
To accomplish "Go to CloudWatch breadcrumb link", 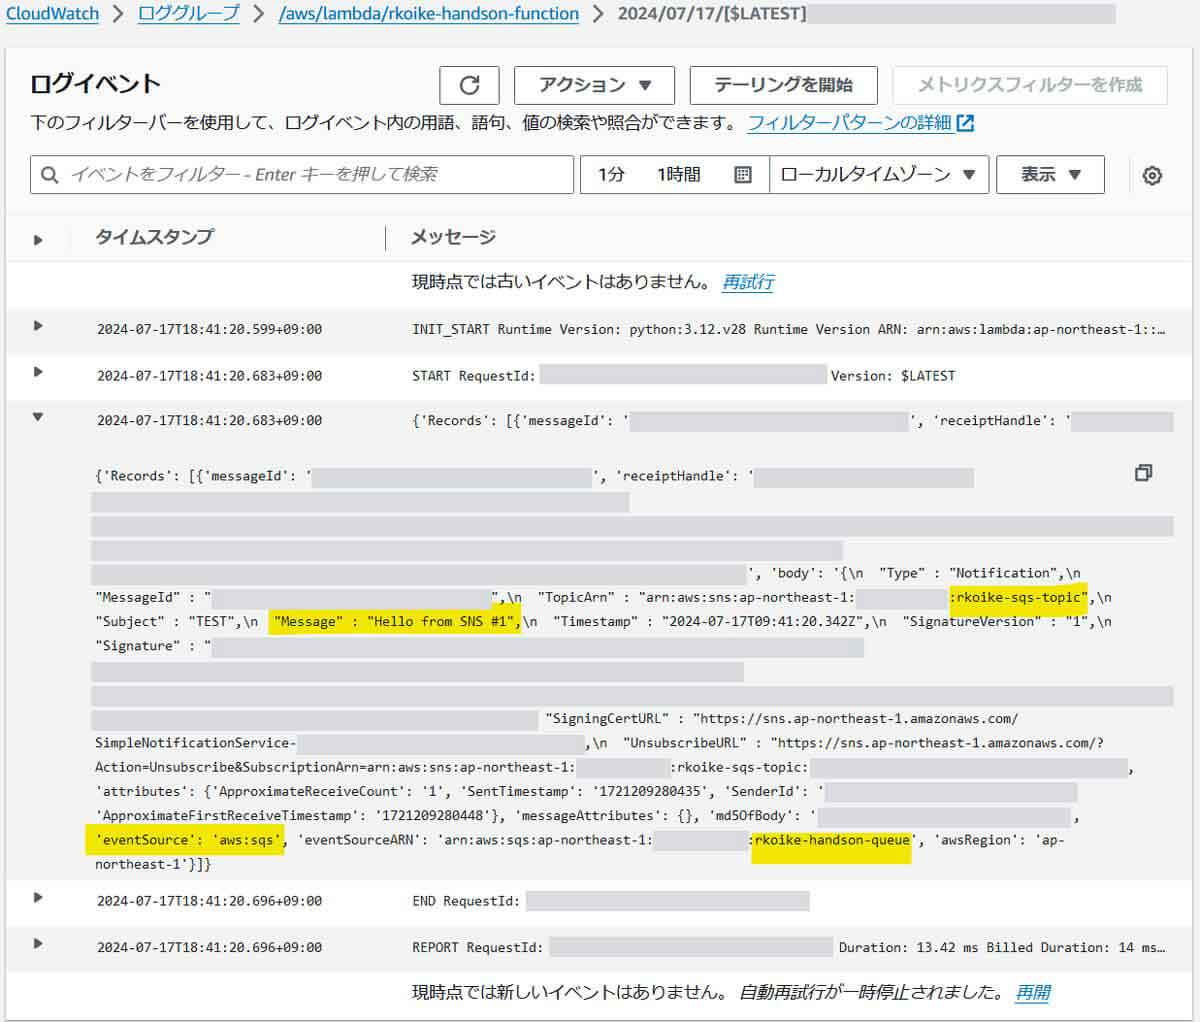I will click(x=52, y=14).
